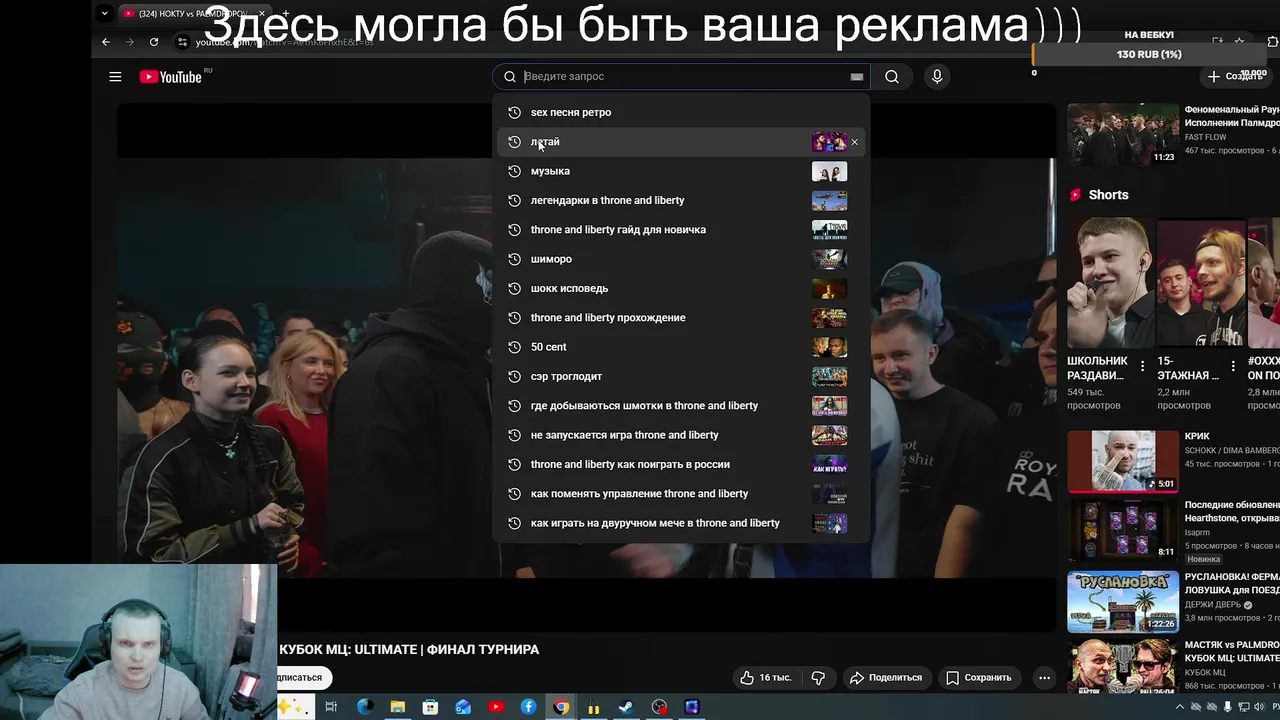Switch to Chrome in taskbar
1280x720 pixels.
(x=561, y=707)
